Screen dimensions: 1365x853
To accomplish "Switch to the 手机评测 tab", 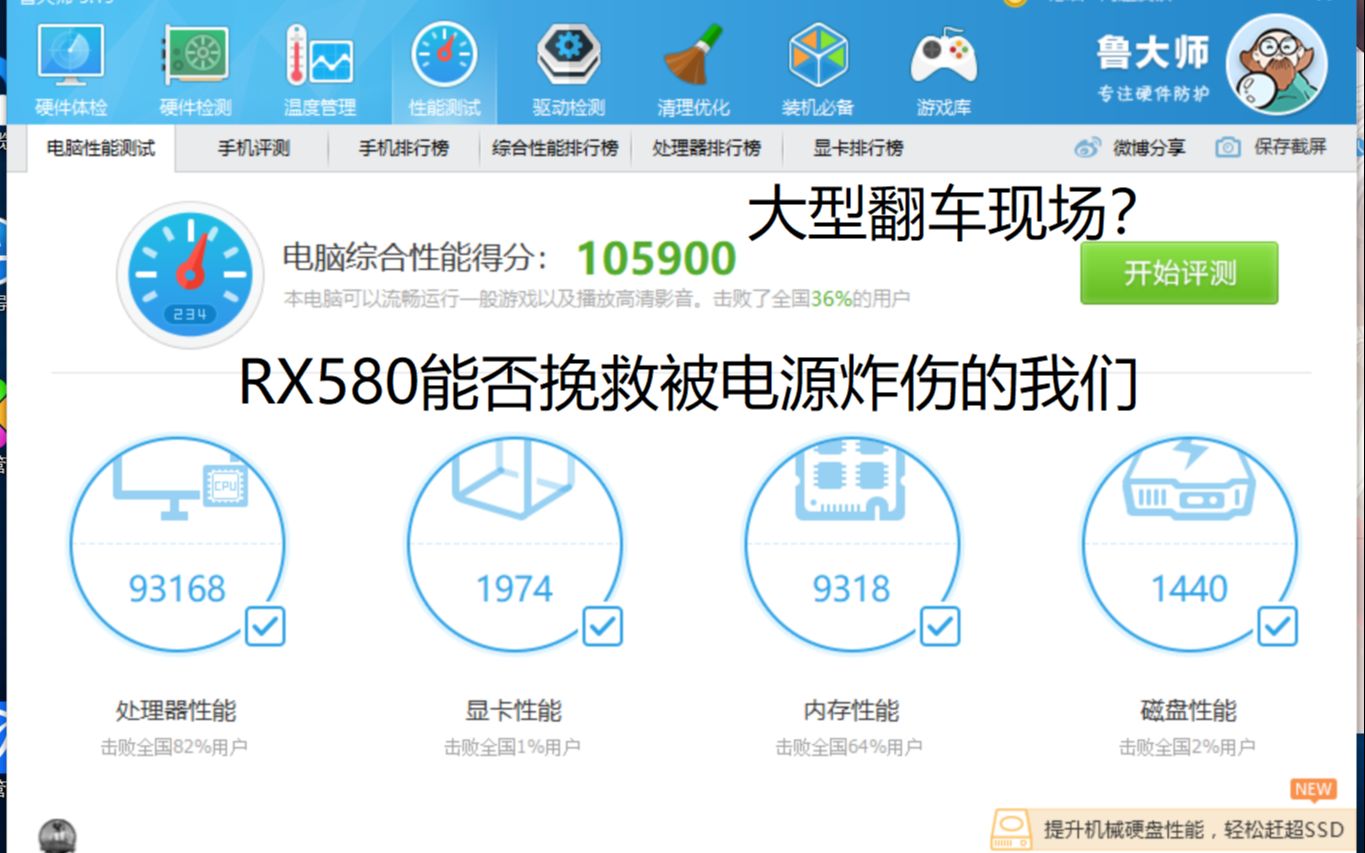I will [x=254, y=148].
